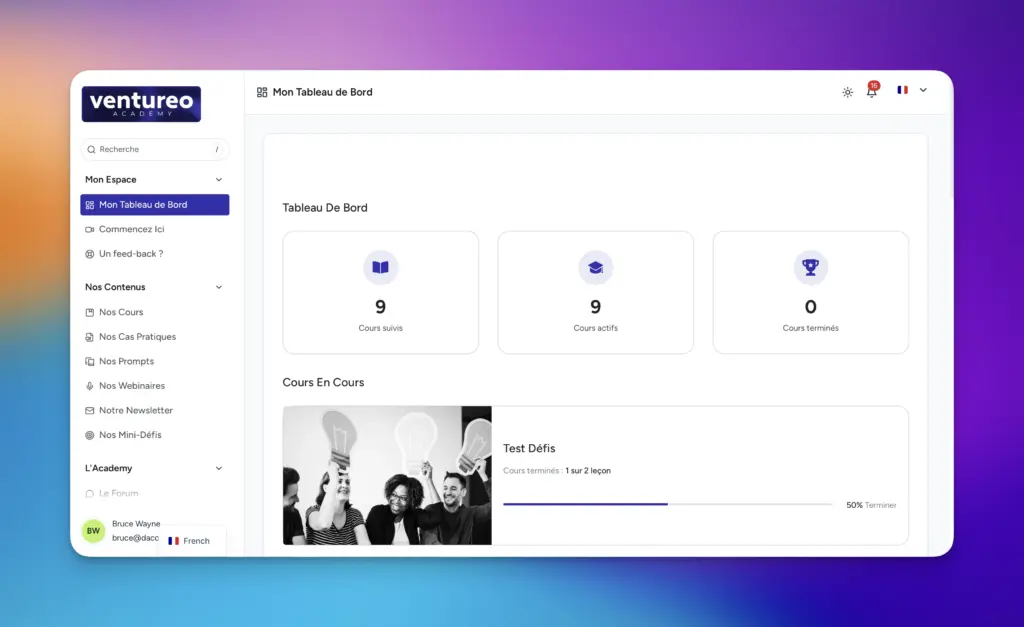The width and height of the screenshot is (1024, 627).
Task: Collapse the Nos Contenus section
Action: (219, 287)
